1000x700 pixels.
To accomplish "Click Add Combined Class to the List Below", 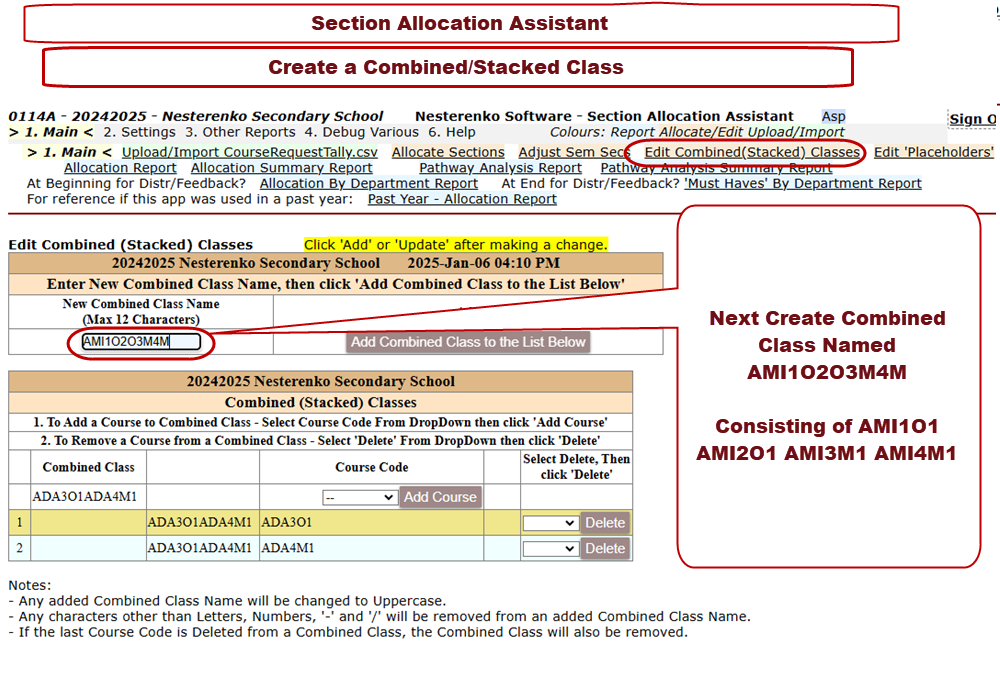I will coord(468,342).
